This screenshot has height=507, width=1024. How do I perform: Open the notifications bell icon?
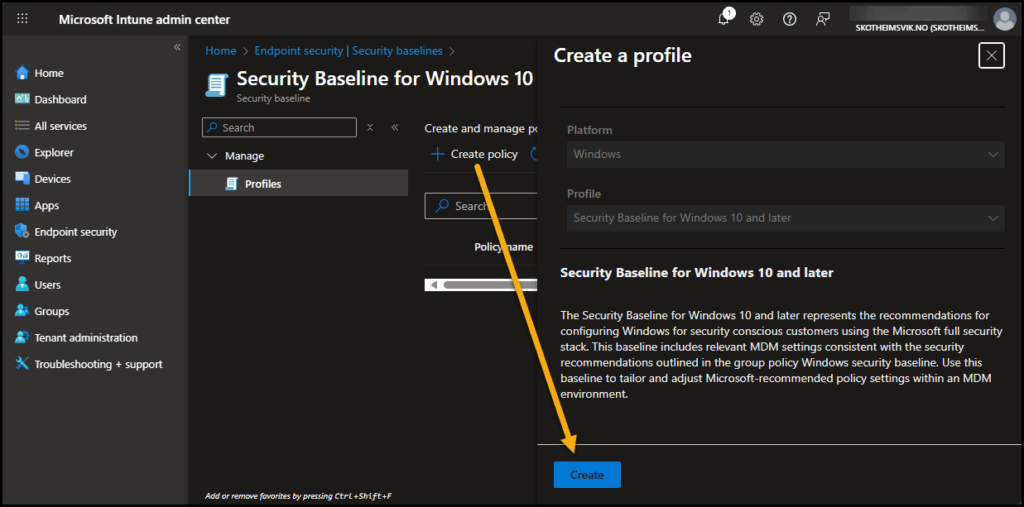click(724, 19)
